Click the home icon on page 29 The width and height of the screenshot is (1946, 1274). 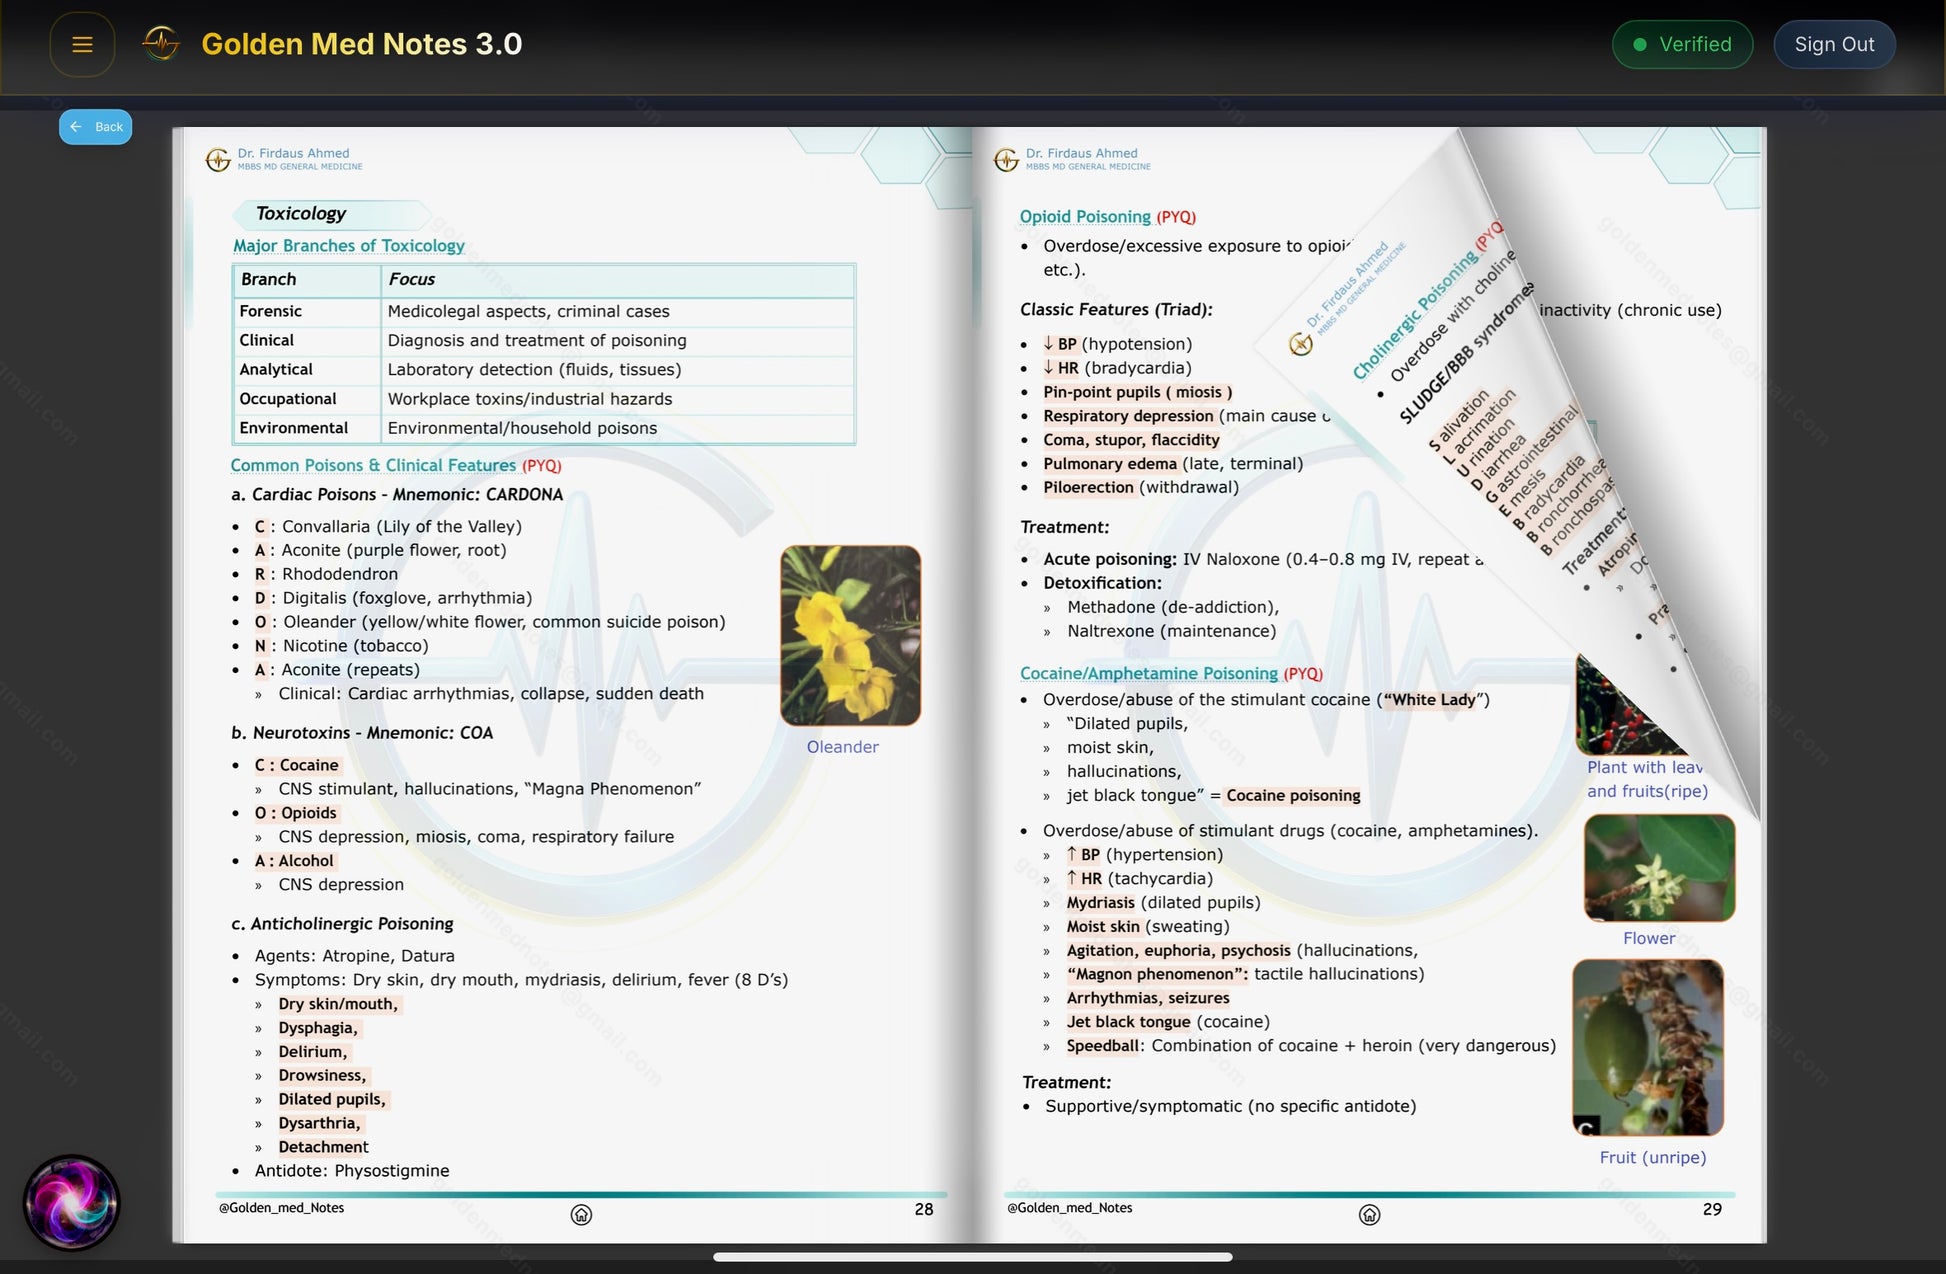click(x=1369, y=1214)
